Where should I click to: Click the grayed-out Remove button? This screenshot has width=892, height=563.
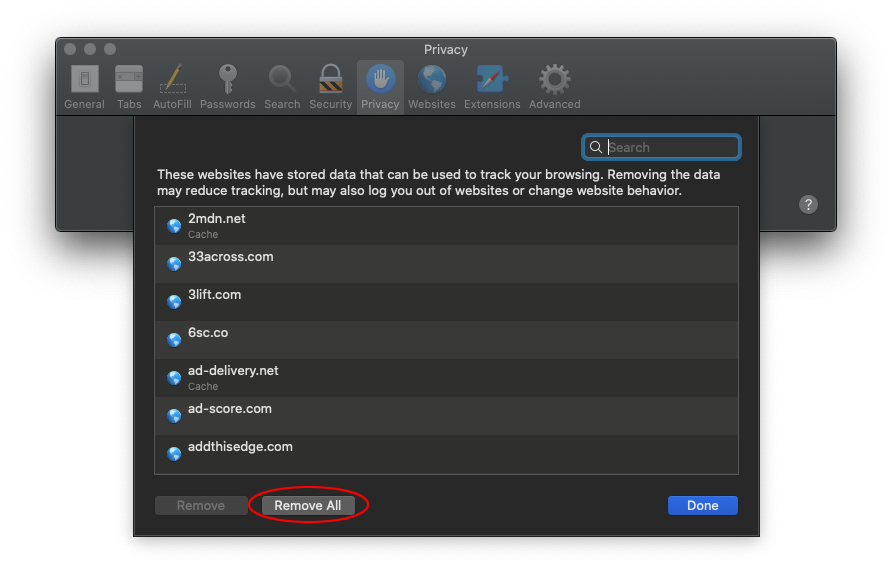pos(201,505)
